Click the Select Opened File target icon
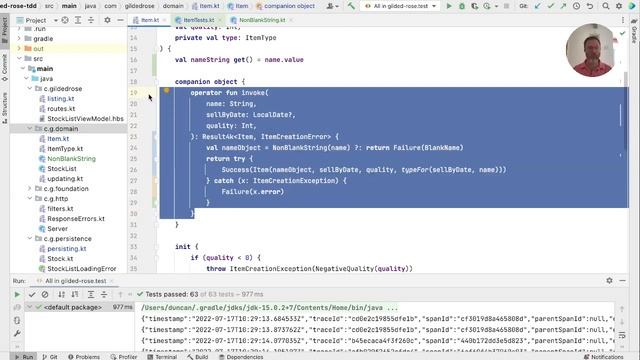 (x=65, y=20)
